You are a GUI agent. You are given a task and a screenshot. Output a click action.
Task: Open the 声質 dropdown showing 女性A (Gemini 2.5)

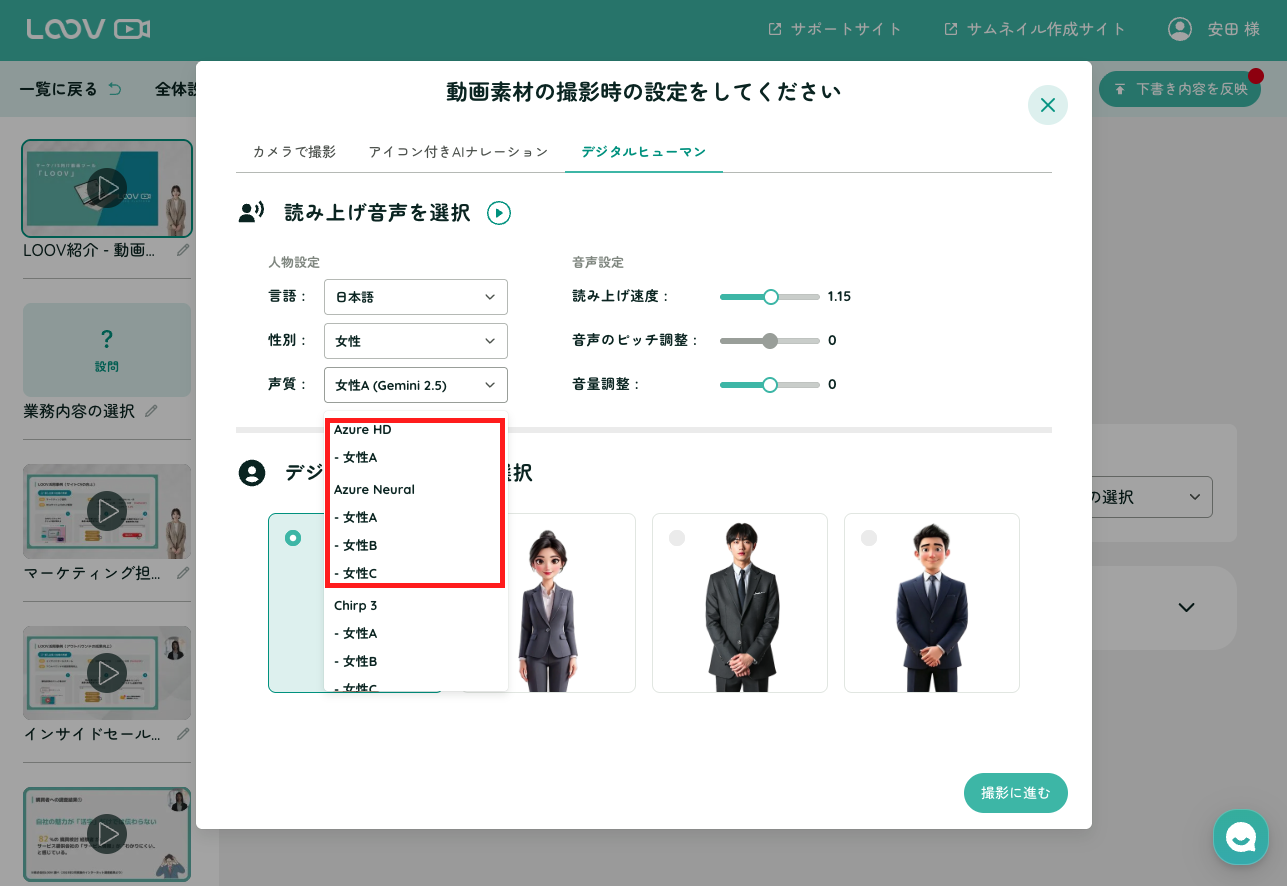coord(416,385)
